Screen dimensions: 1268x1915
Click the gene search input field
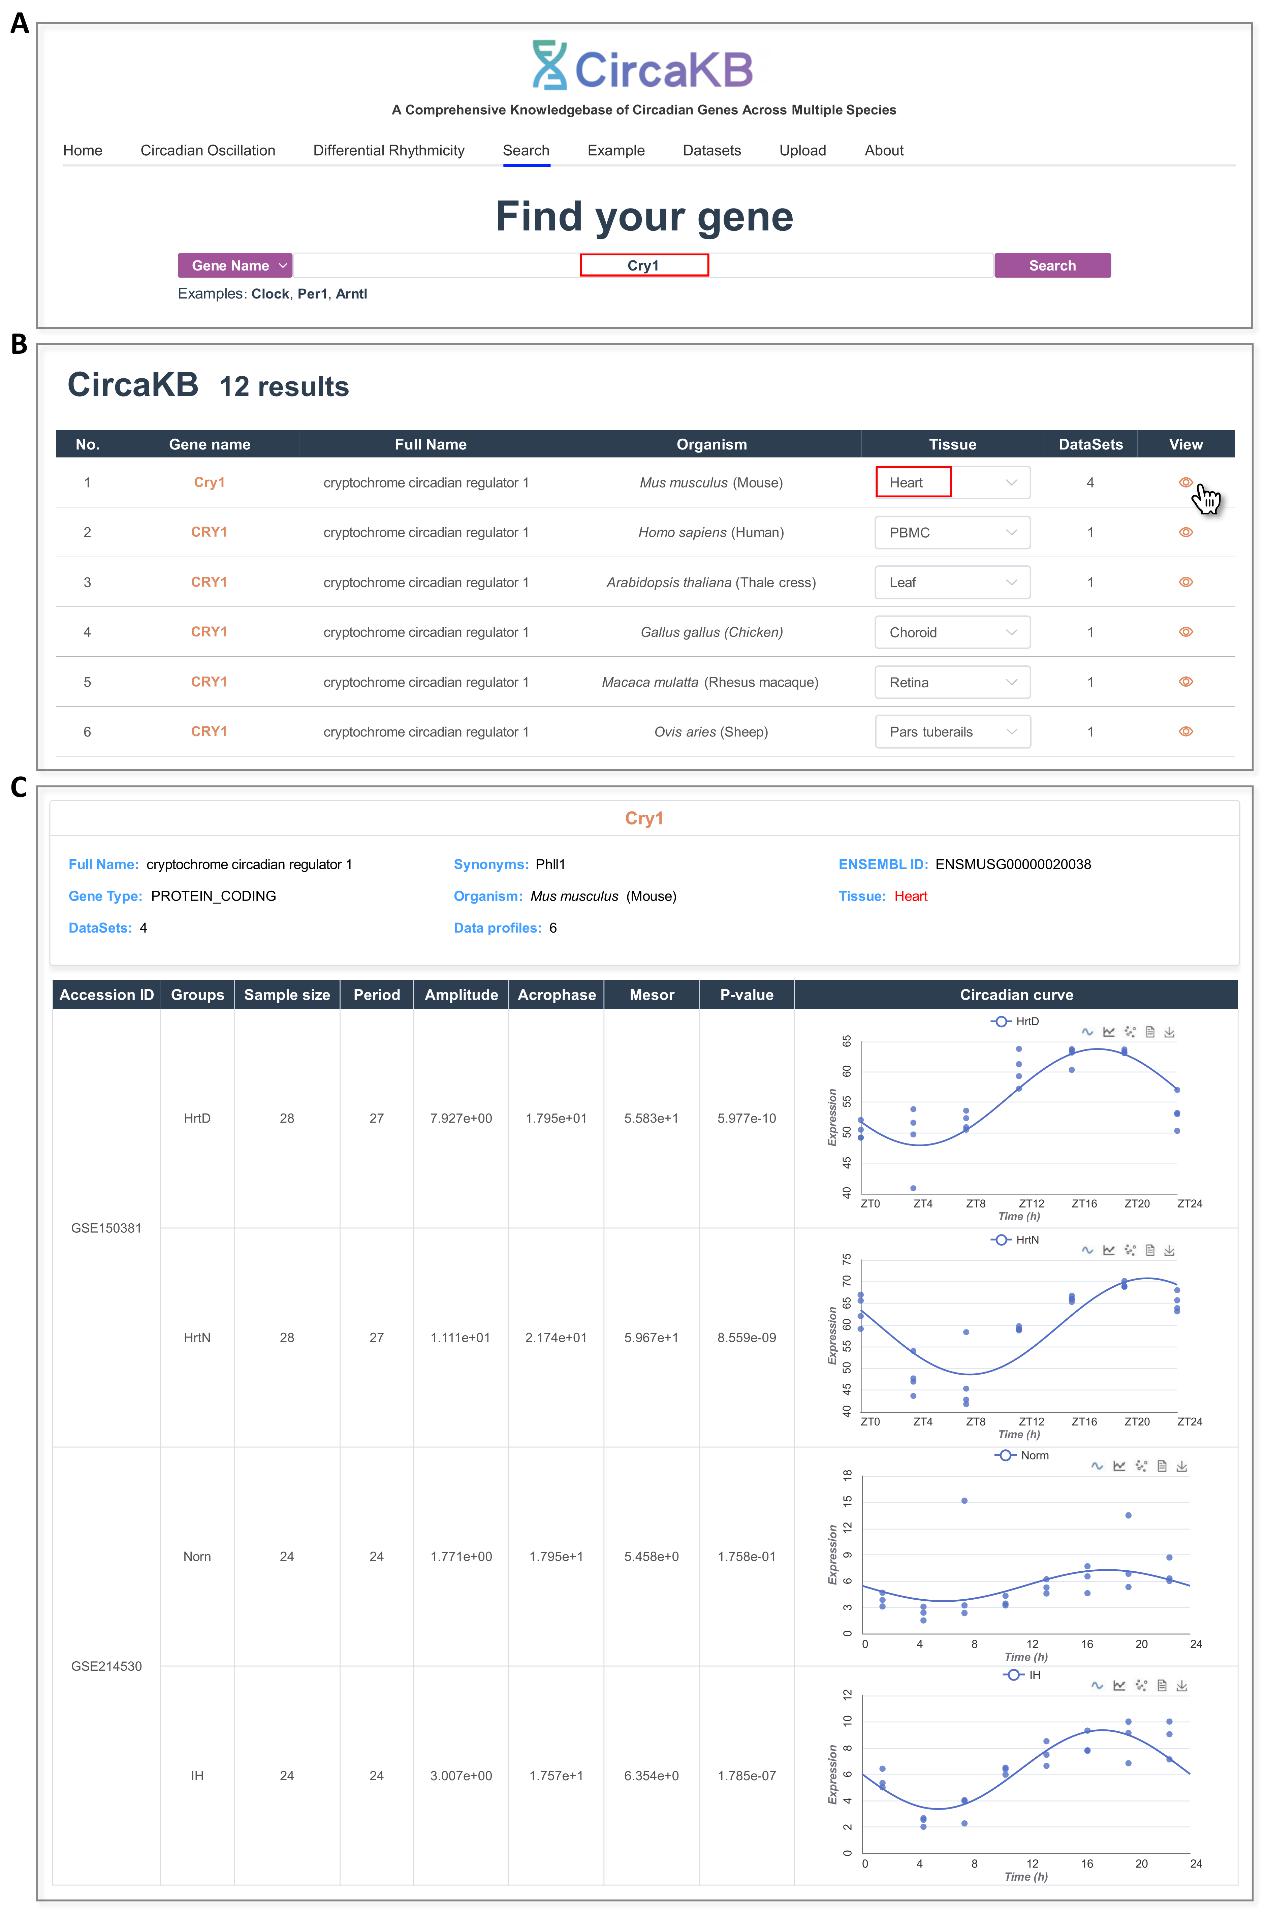click(x=643, y=266)
